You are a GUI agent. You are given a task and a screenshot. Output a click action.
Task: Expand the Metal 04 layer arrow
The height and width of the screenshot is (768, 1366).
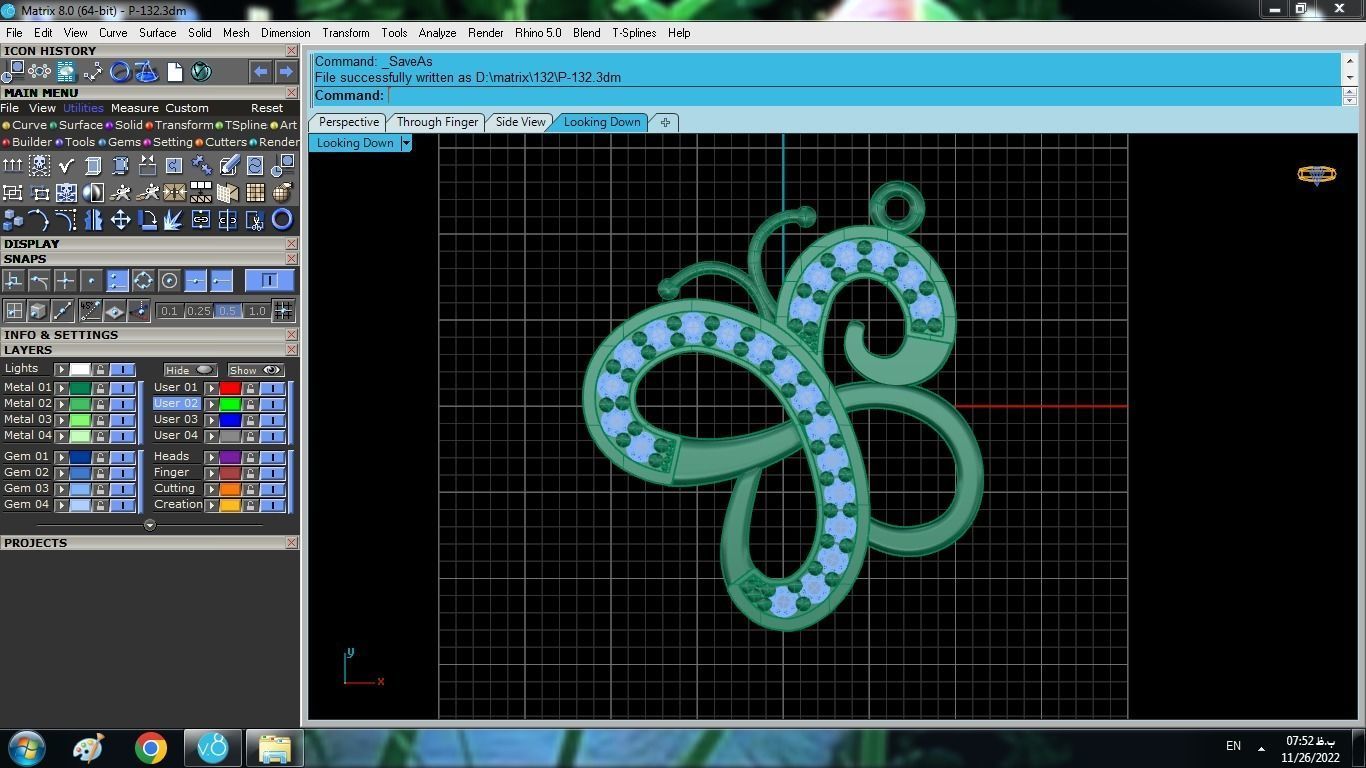point(61,436)
